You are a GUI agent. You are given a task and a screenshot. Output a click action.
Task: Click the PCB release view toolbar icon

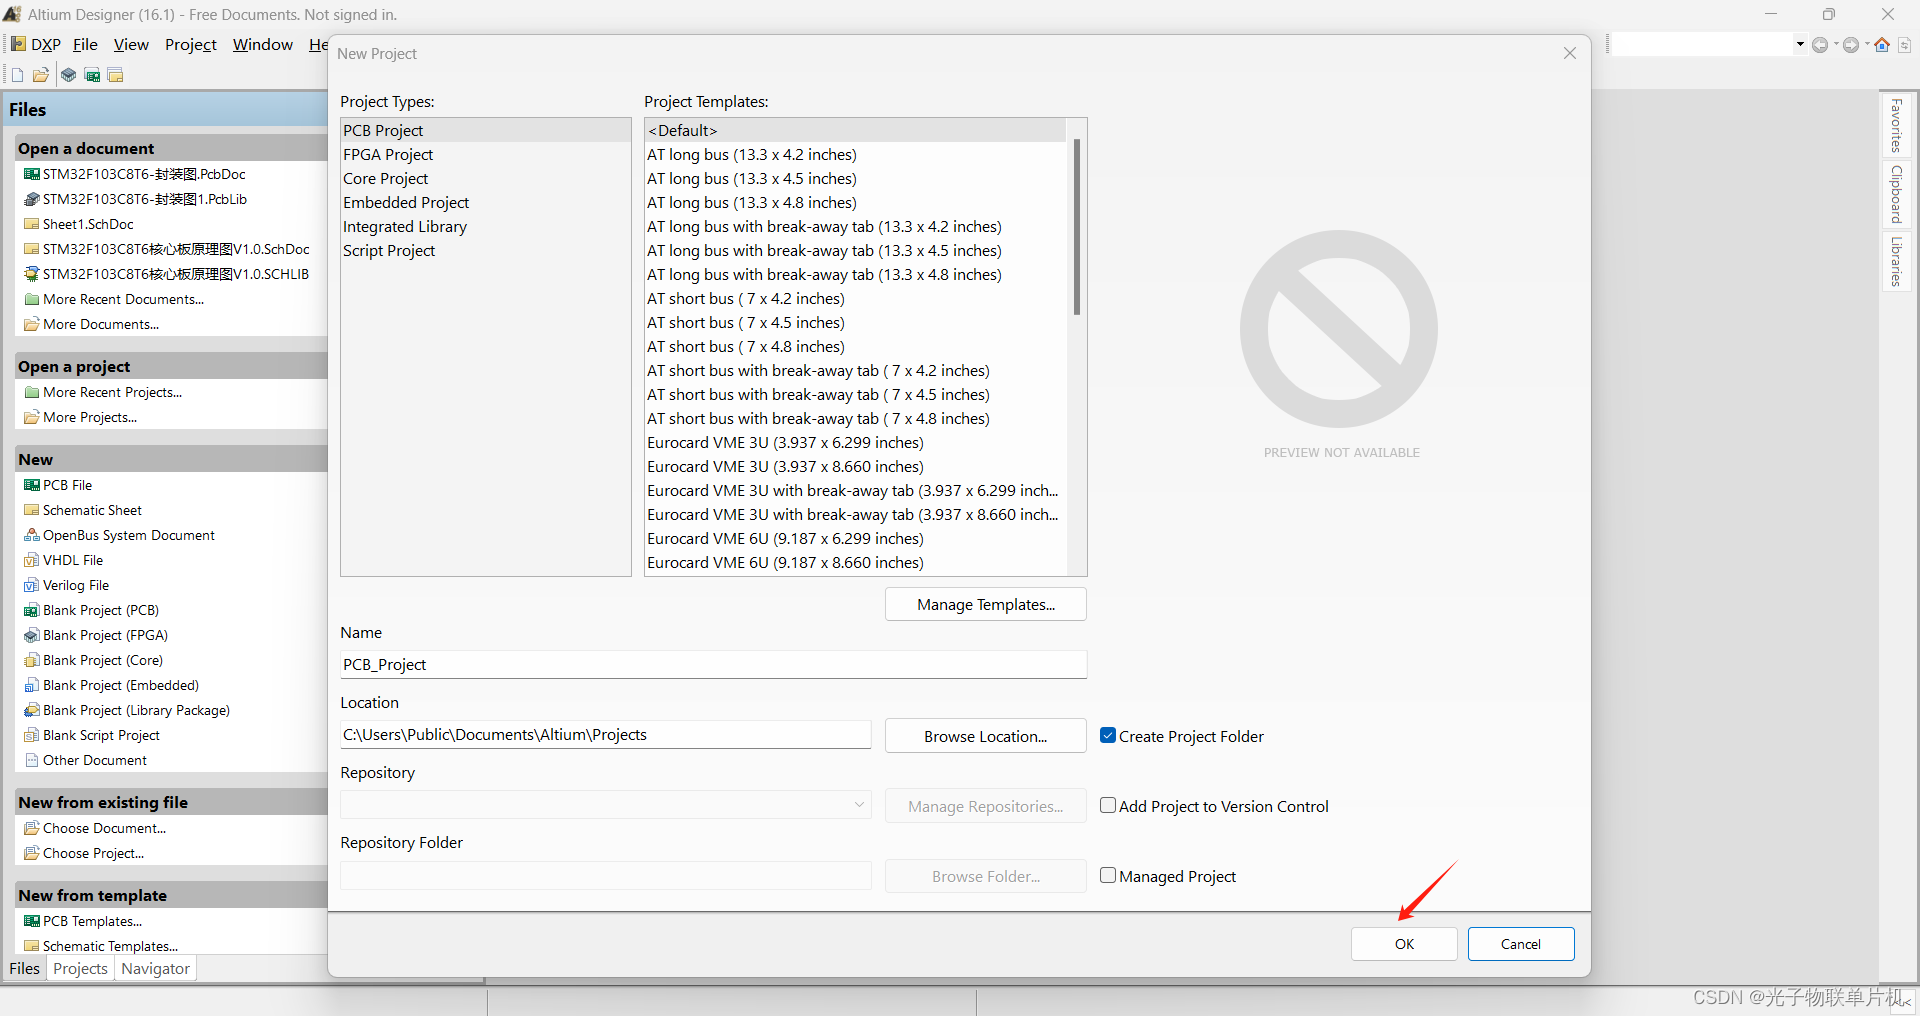click(x=92, y=75)
